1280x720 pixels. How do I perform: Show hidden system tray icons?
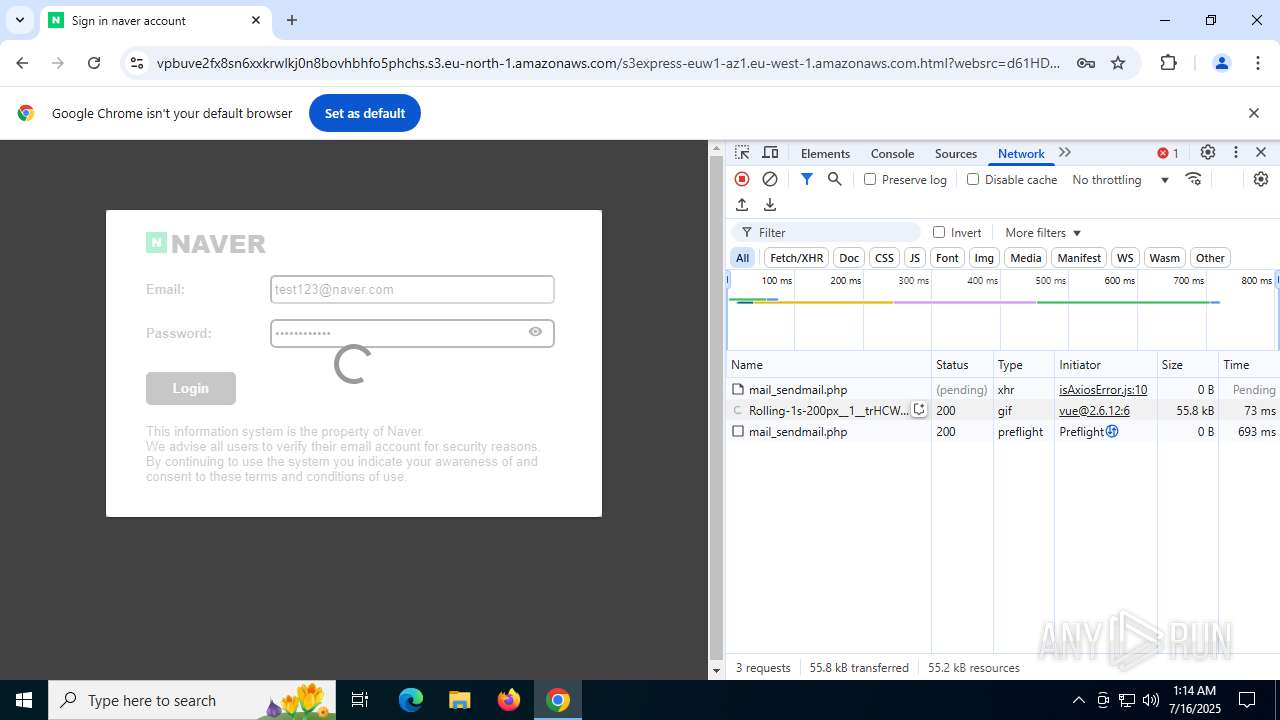tap(1078, 700)
